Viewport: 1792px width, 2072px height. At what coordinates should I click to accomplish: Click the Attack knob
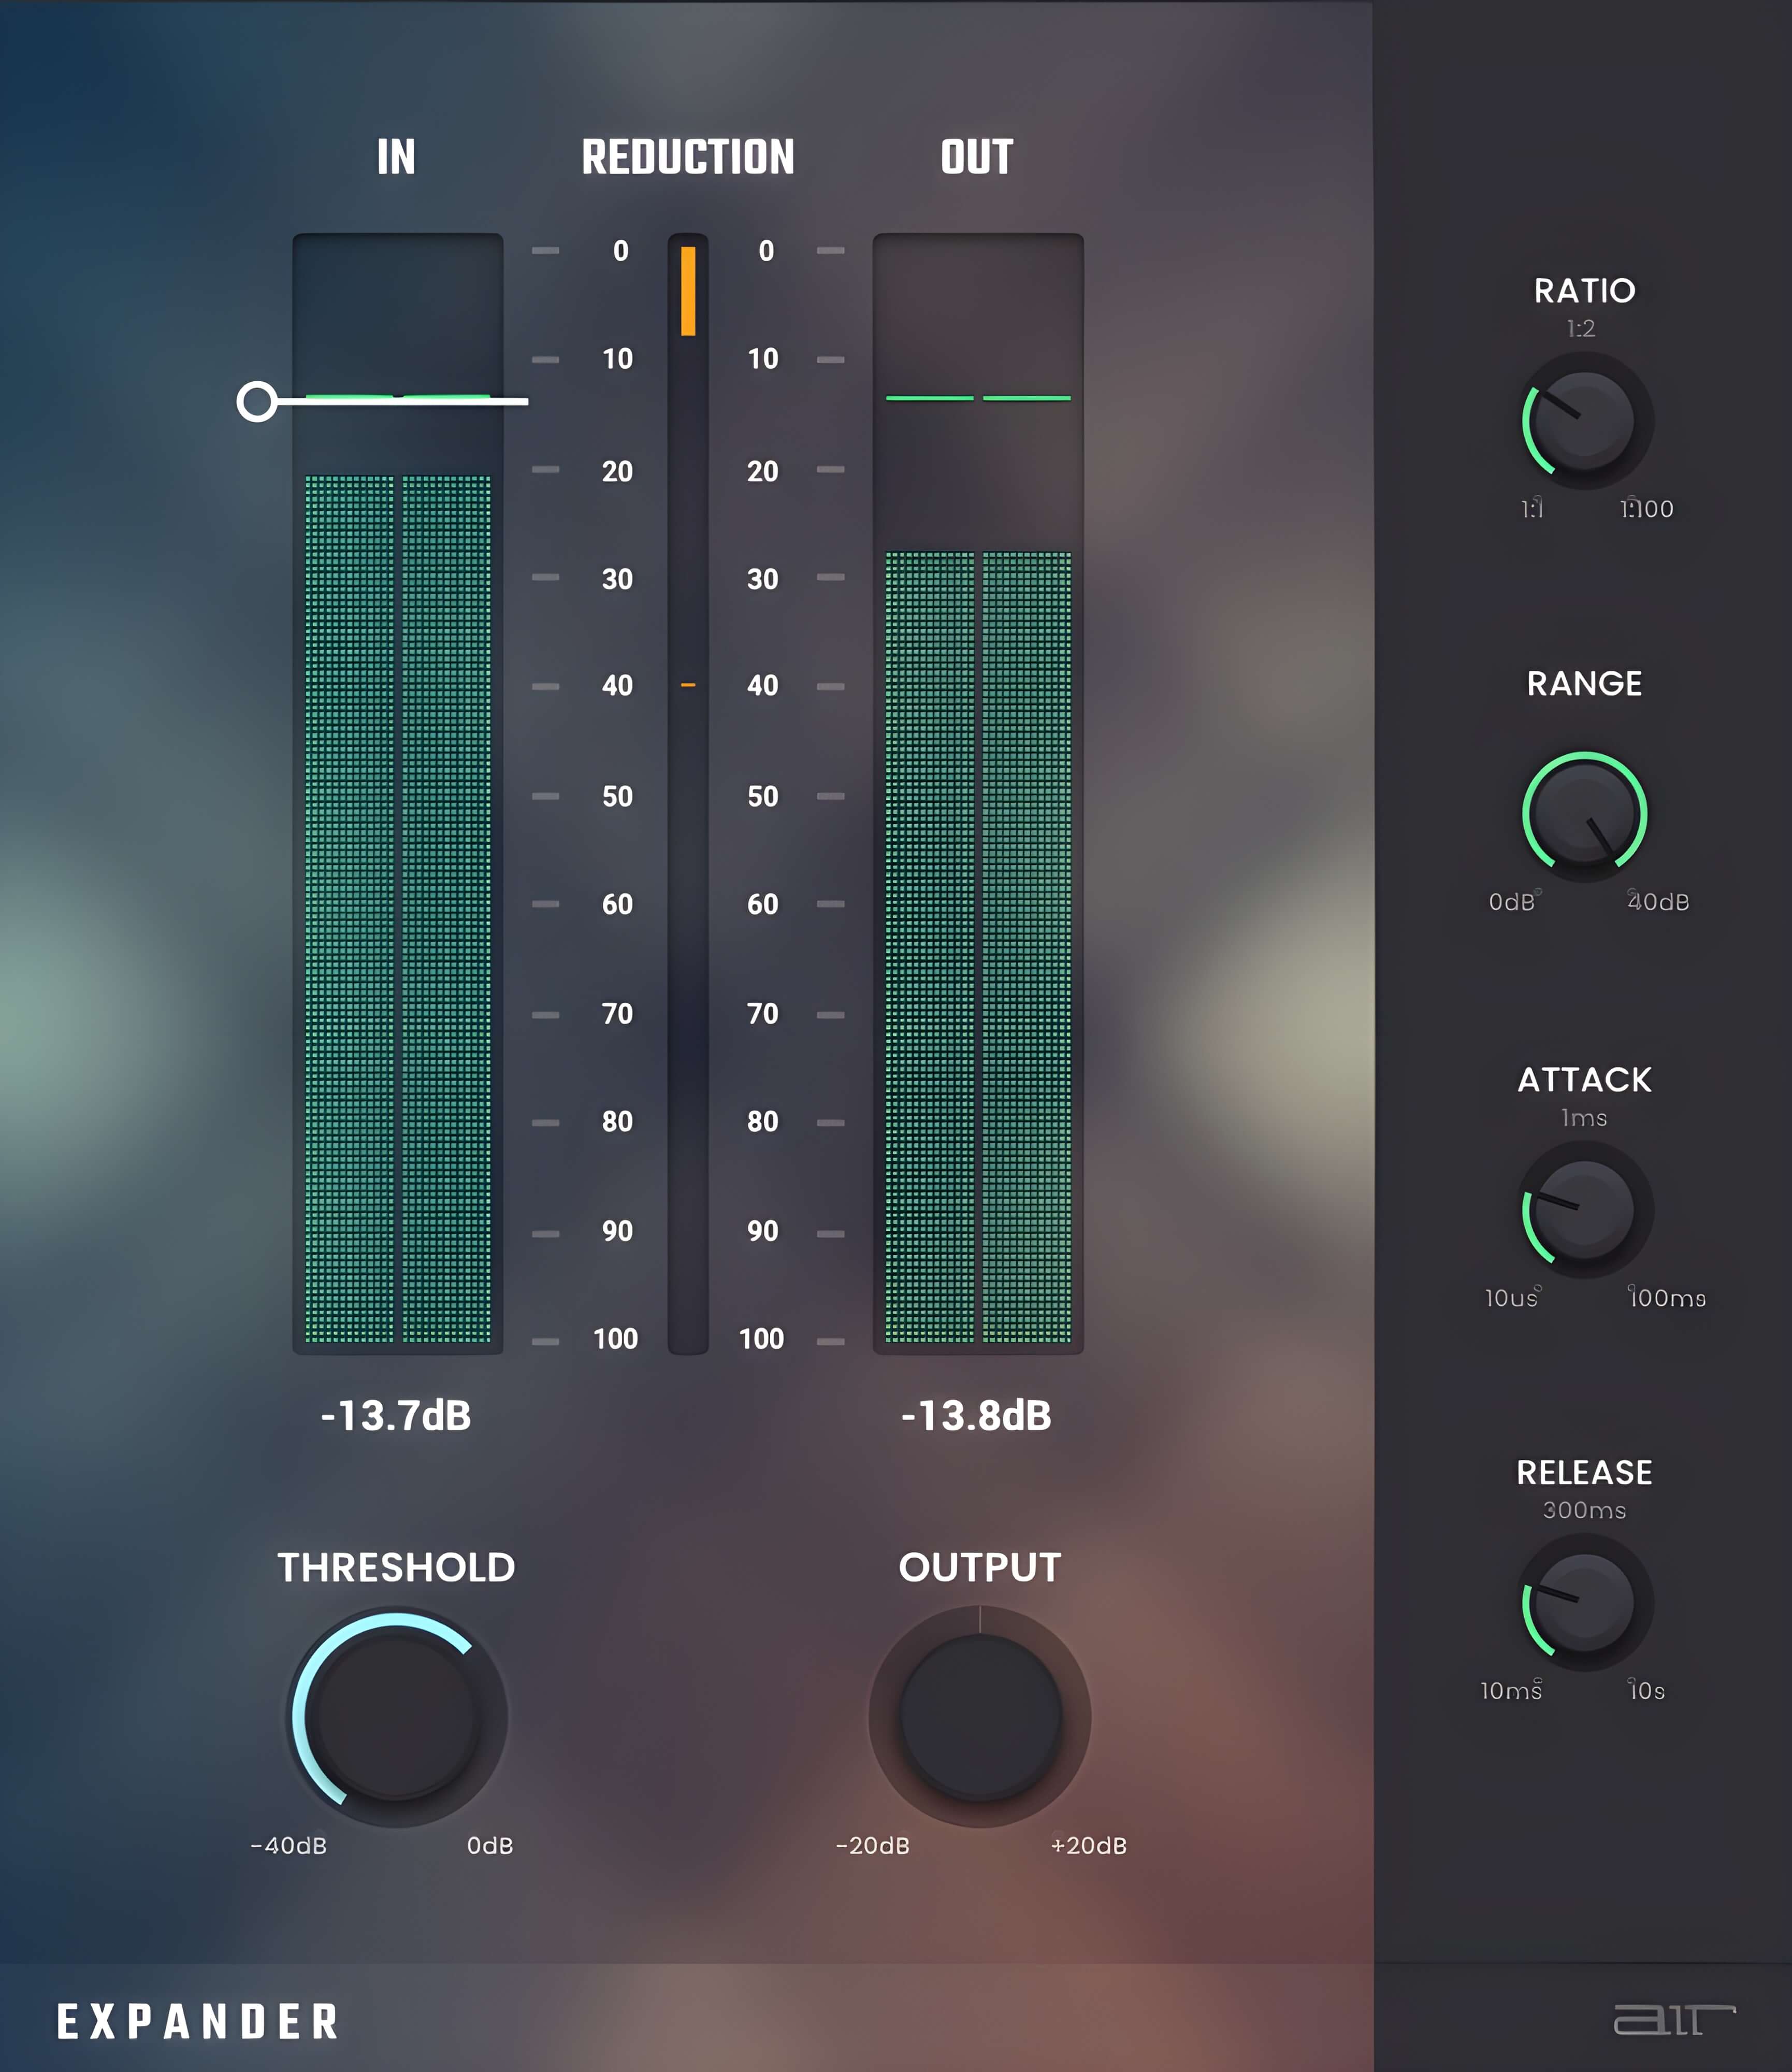coord(1584,1209)
